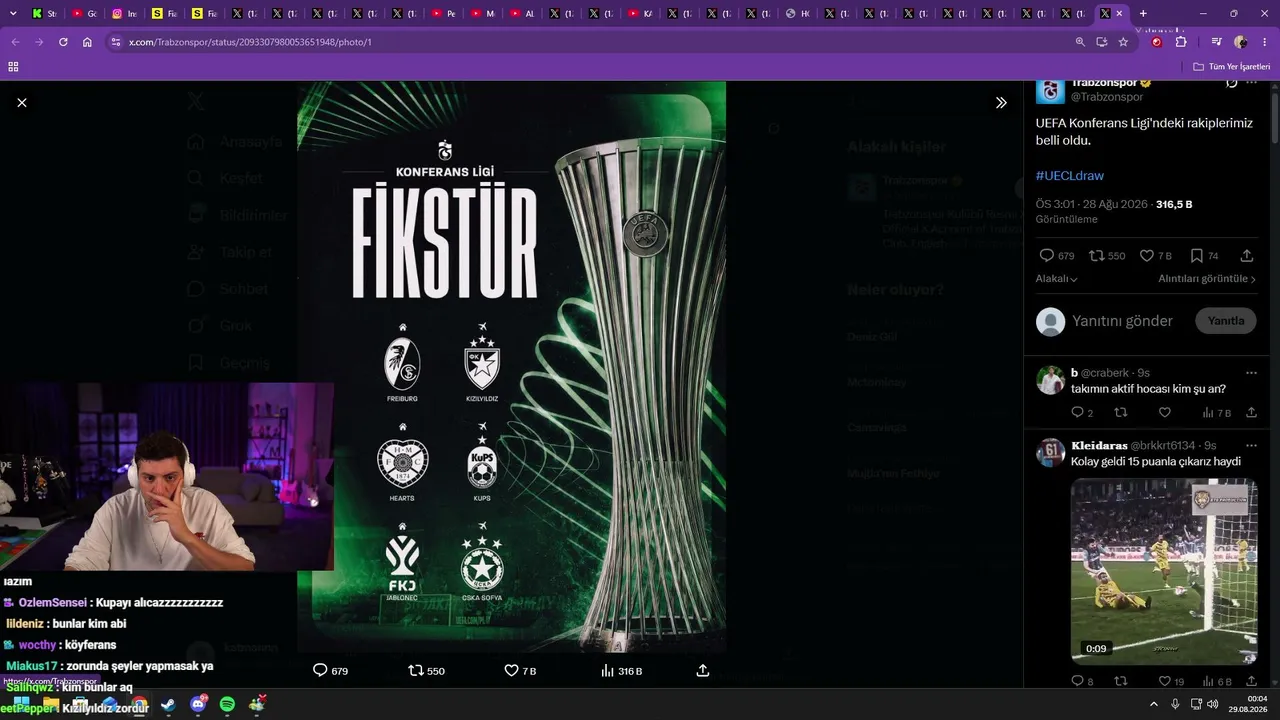Image resolution: width=1280 pixels, height=720 pixels.
Task: Open the Kleidaras profile name
Action: pos(1099,445)
